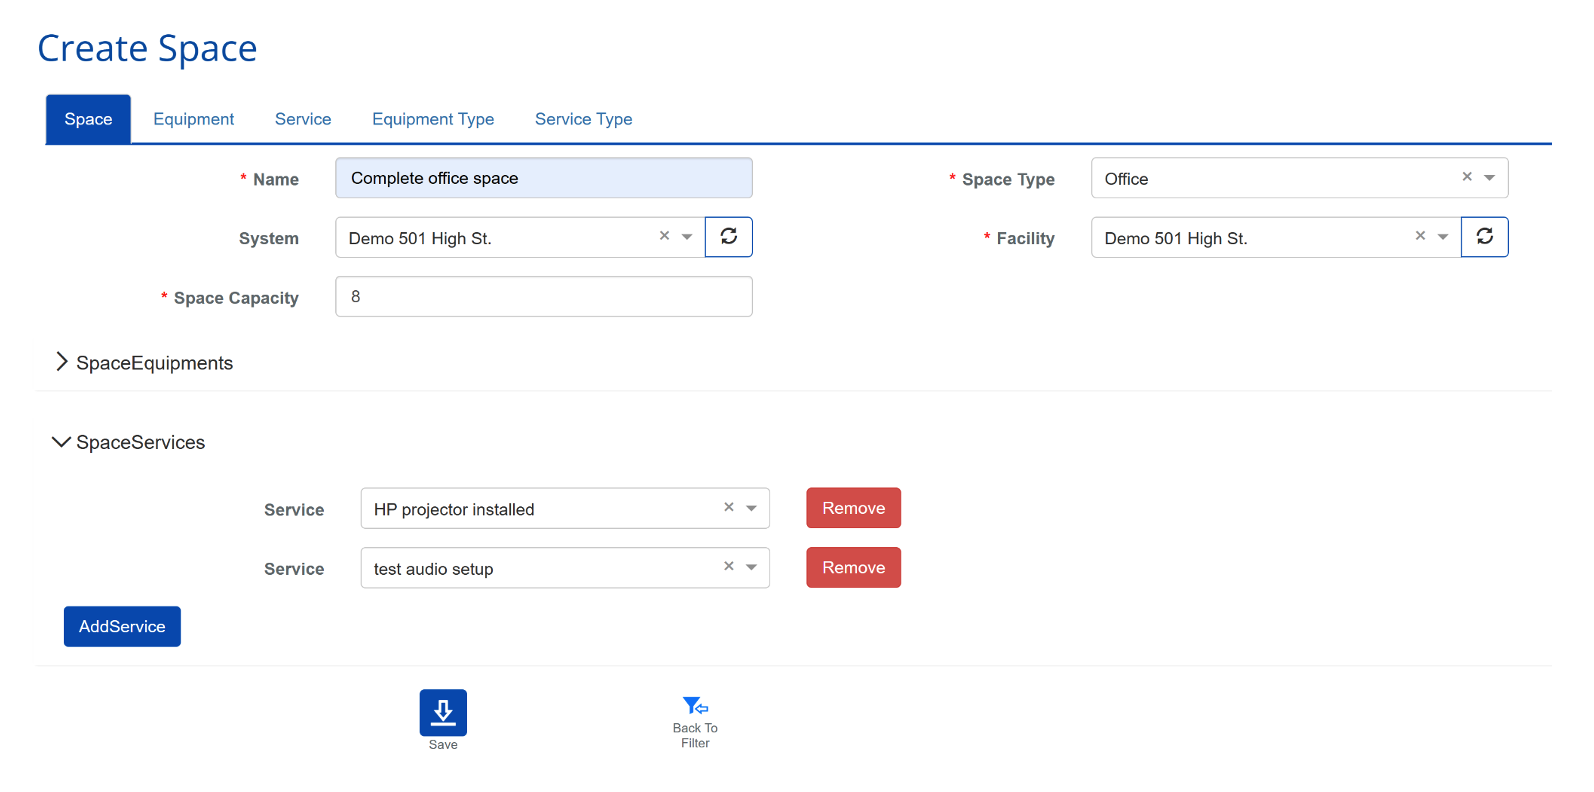
Task: Clear the Space Type selection
Action: pos(1467,177)
